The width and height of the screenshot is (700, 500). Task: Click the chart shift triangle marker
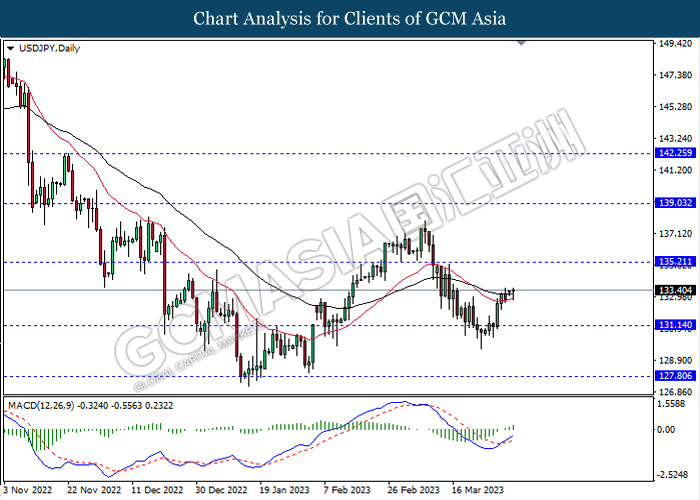[521, 43]
